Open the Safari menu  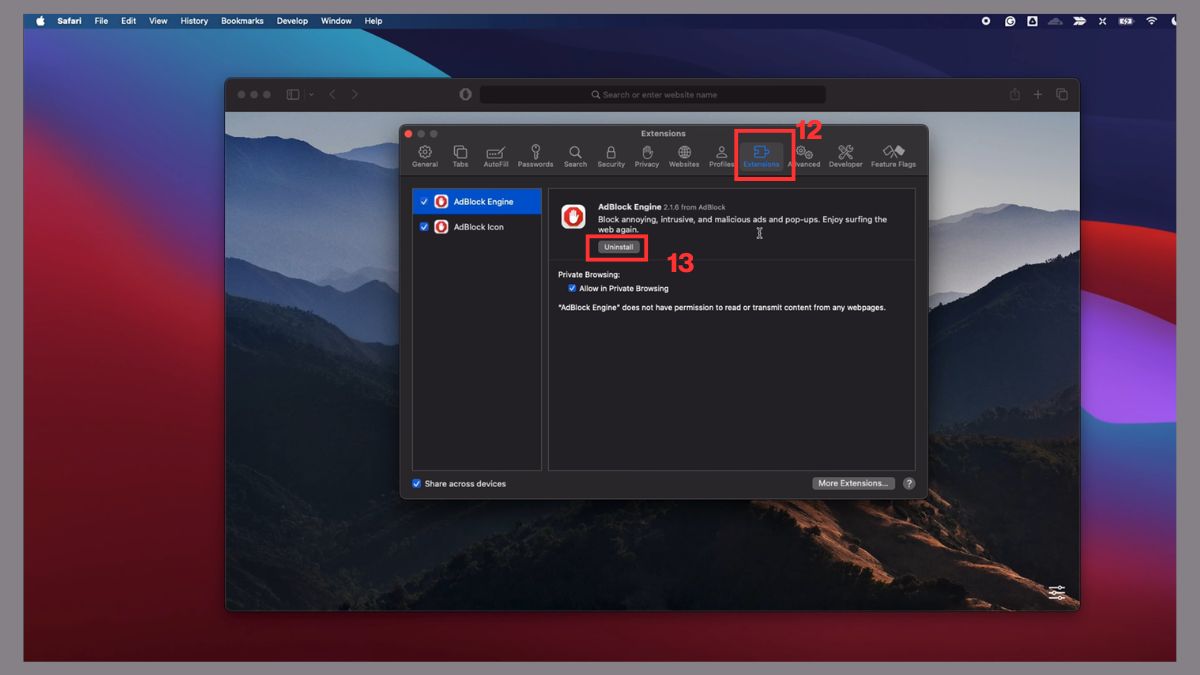pyautogui.click(x=69, y=21)
